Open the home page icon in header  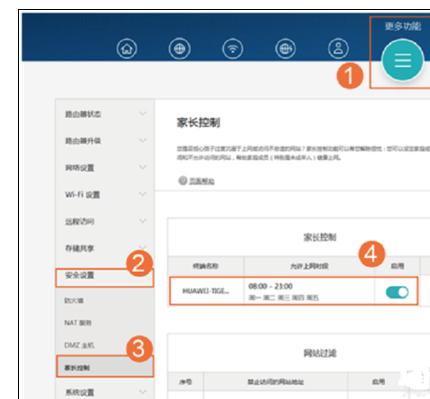pos(127,49)
